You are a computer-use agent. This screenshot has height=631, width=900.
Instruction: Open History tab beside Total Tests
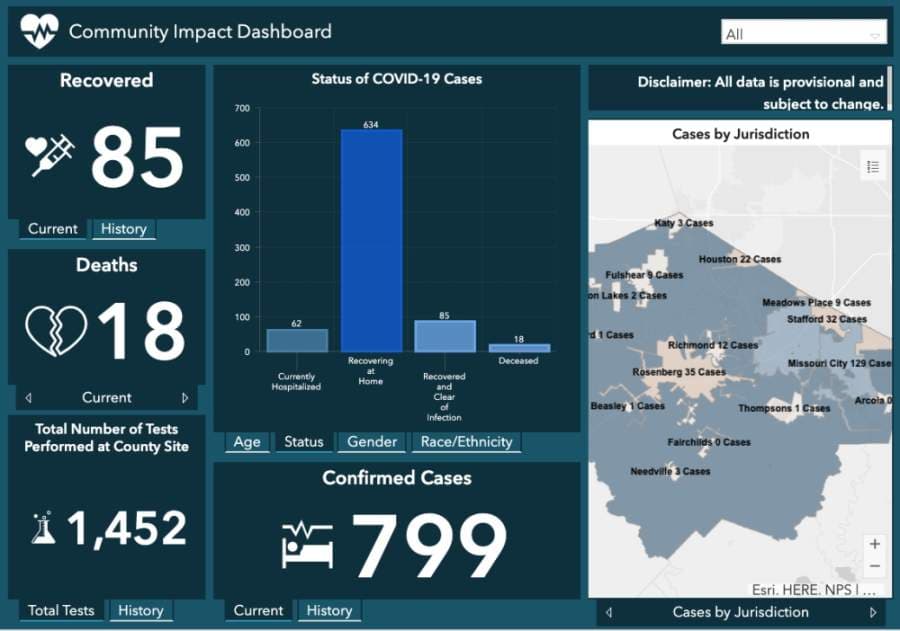point(141,610)
